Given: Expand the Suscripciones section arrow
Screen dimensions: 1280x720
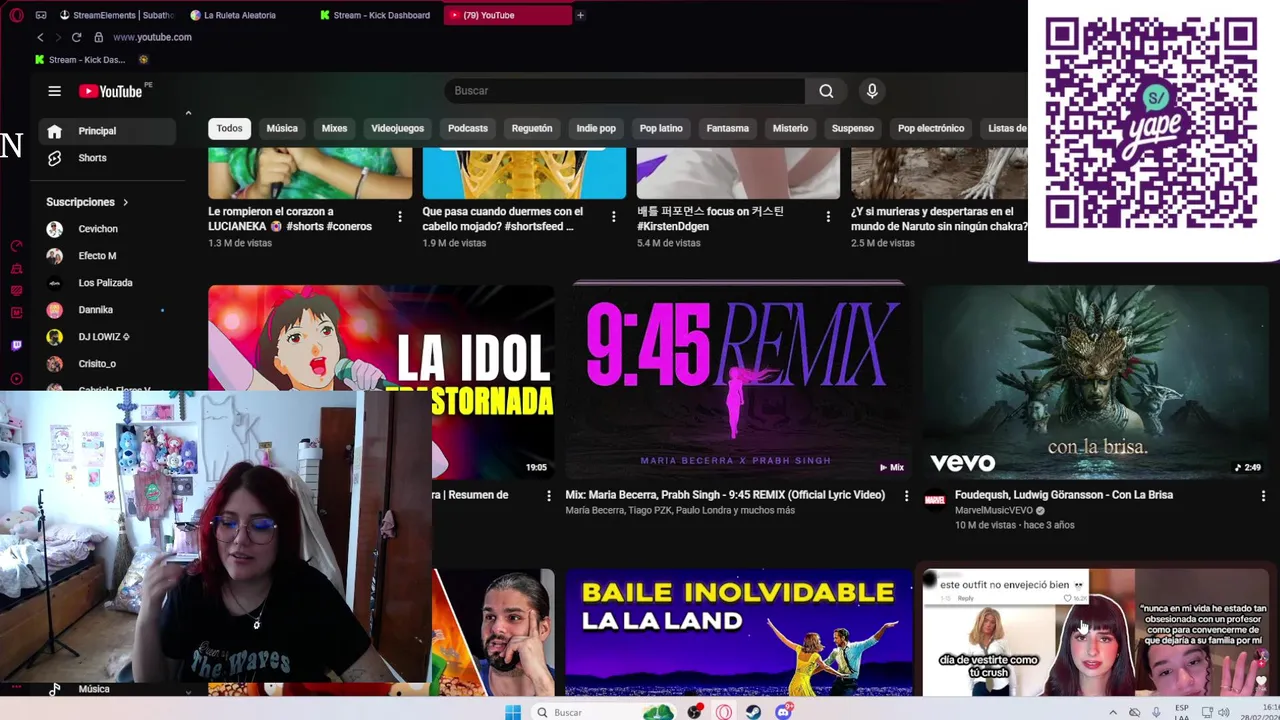Looking at the screenshot, I should point(125,202).
